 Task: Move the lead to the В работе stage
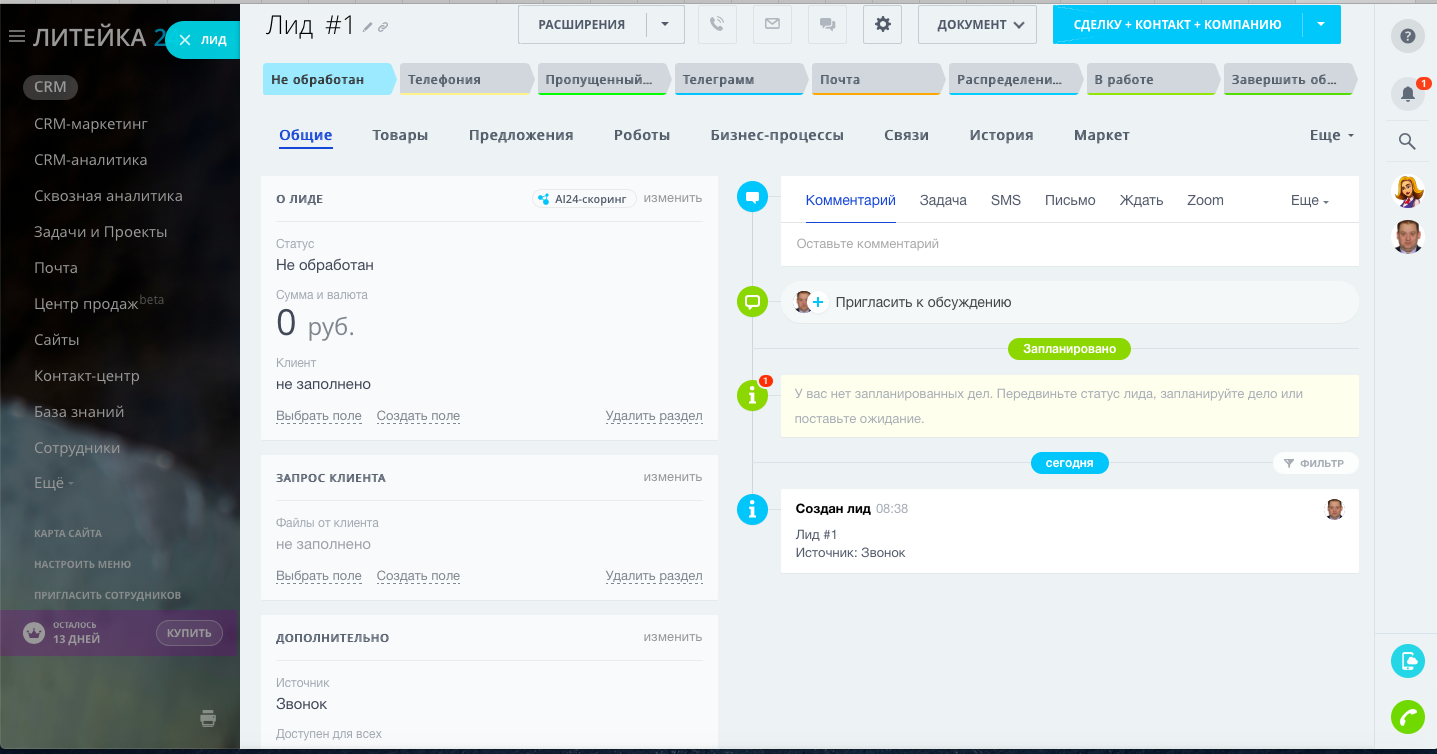point(1153,79)
